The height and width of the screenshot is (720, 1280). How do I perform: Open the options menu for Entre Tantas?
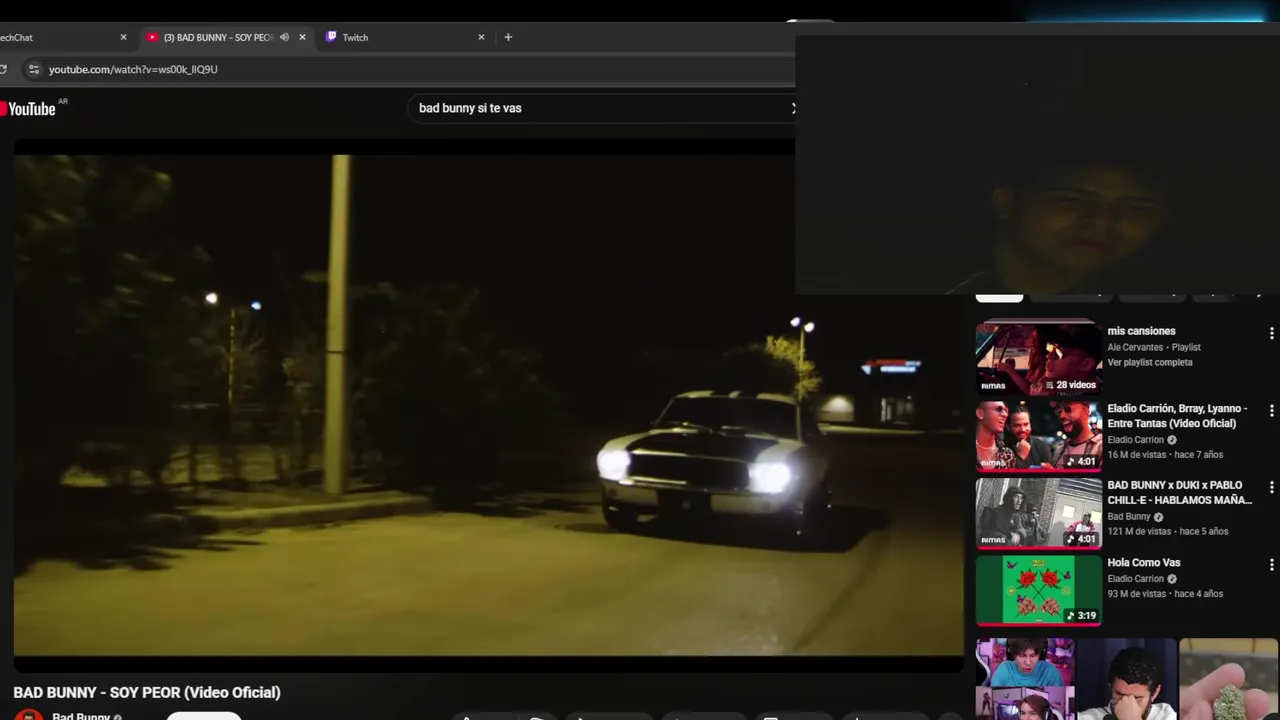click(x=1271, y=410)
